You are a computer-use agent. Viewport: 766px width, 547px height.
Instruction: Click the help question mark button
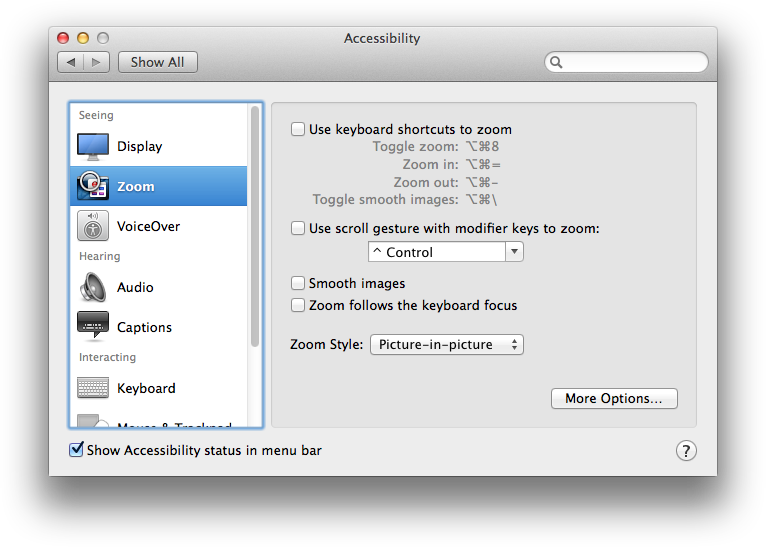(x=686, y=451)
